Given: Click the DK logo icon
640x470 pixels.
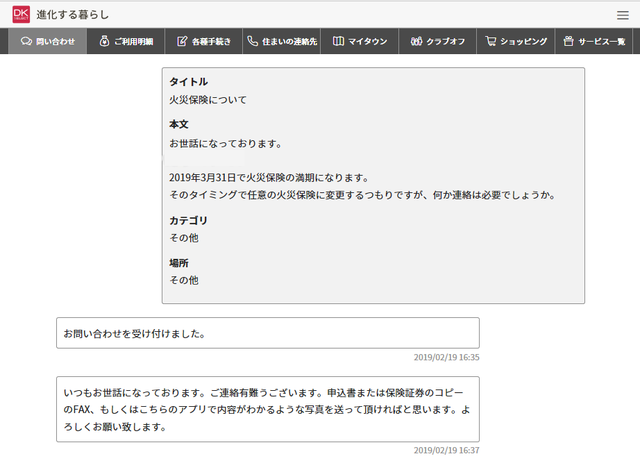Looking at the screenshot, I should (21, 14).
